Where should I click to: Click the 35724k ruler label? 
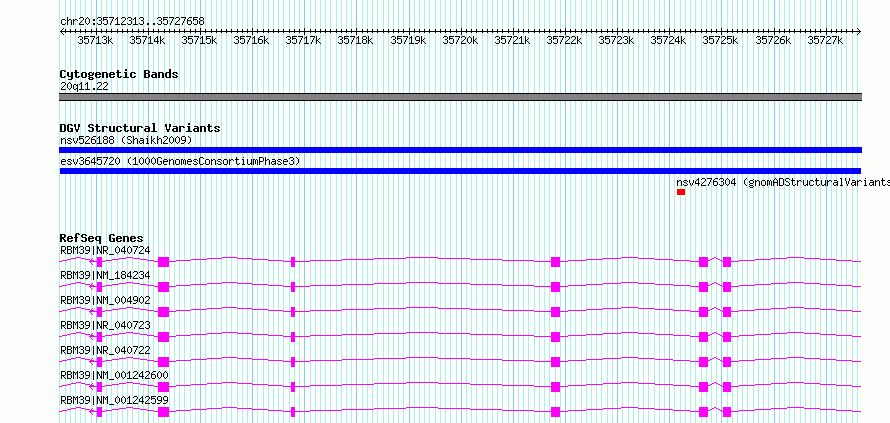[x=668, y=40]
